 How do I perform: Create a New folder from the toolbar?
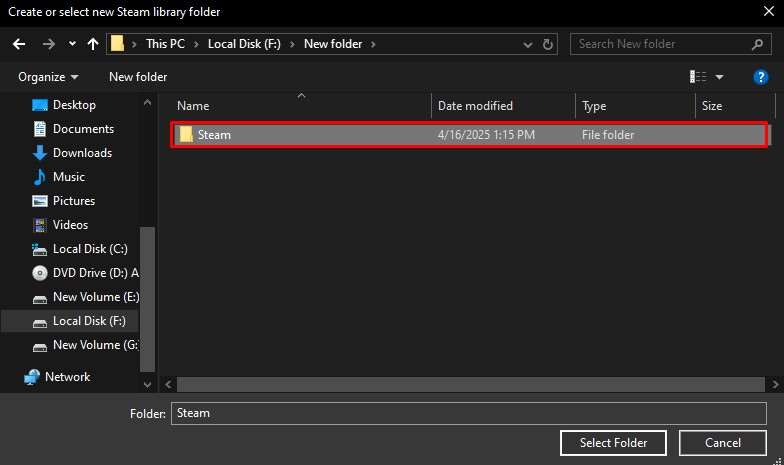138,77
